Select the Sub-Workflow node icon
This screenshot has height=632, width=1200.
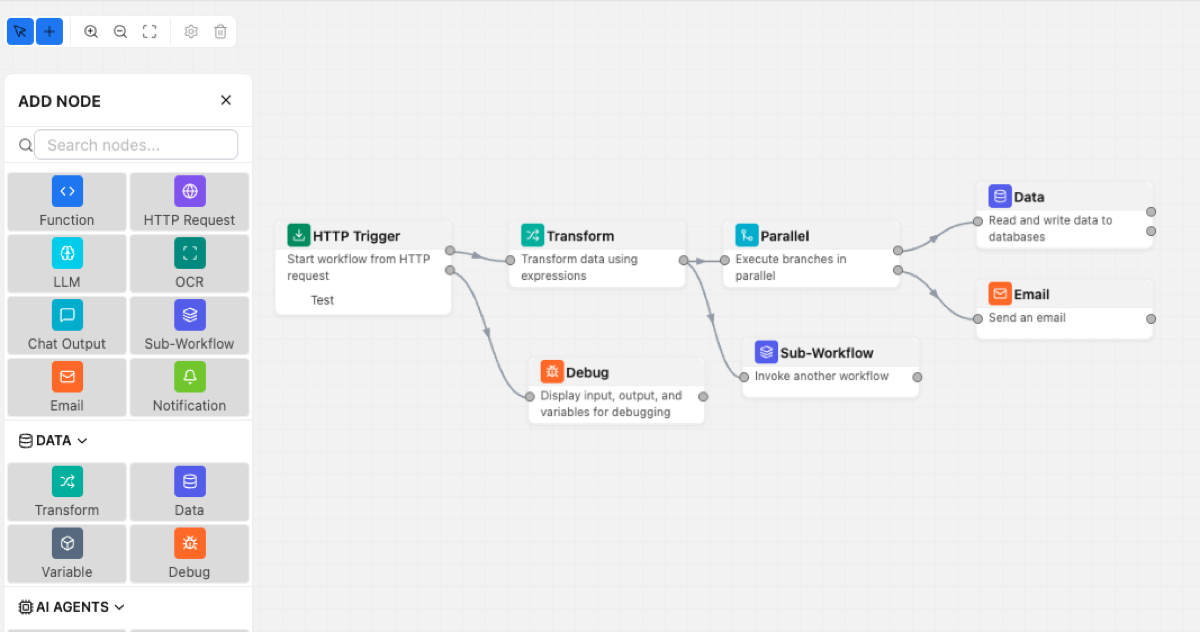(x=189, y=315)
